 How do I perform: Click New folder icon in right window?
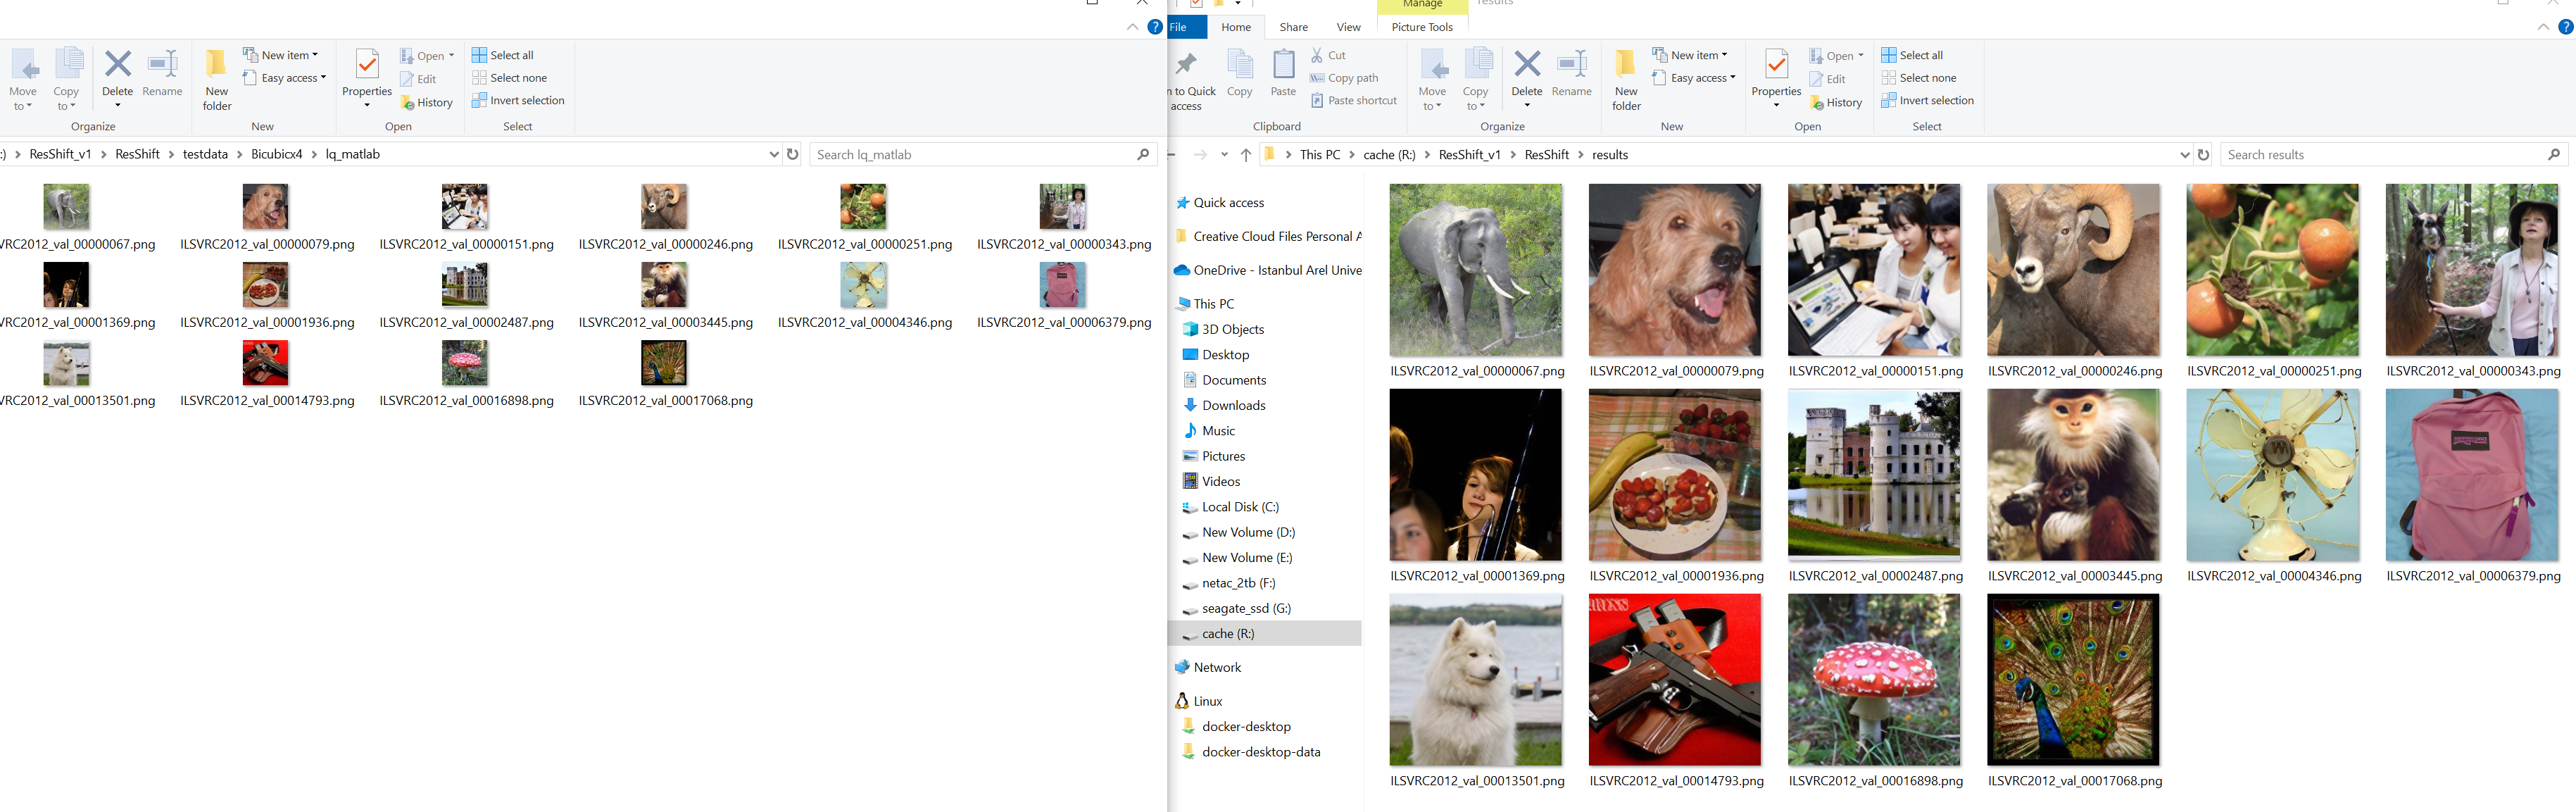tap(1626, 66)
